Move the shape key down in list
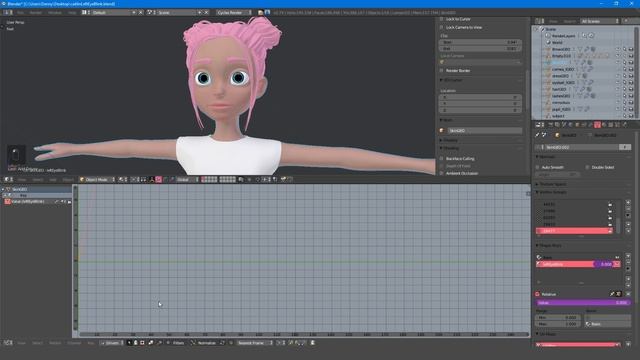 coord(628,285)
